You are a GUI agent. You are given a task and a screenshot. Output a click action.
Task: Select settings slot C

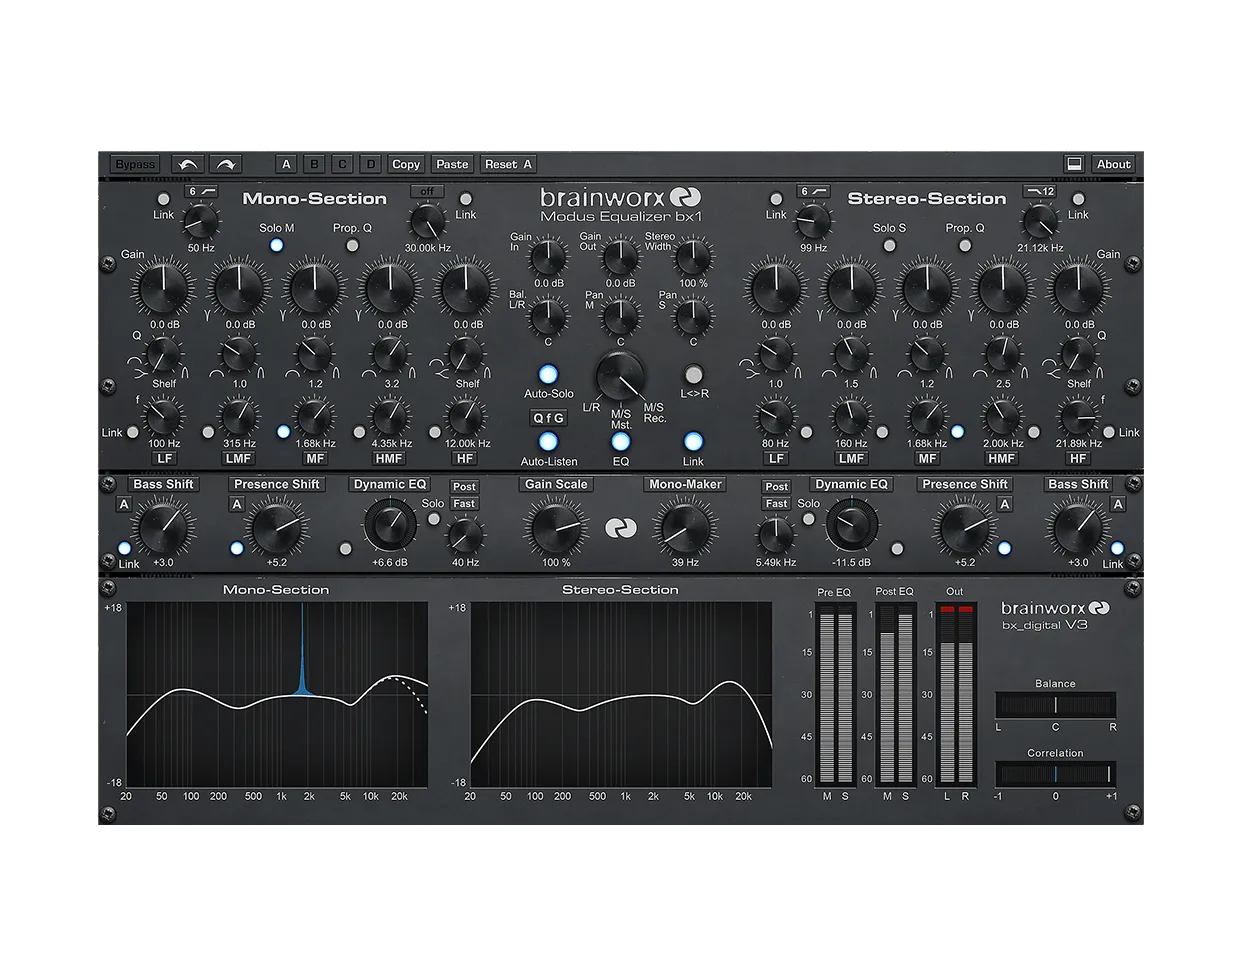[x=342, y=164]
